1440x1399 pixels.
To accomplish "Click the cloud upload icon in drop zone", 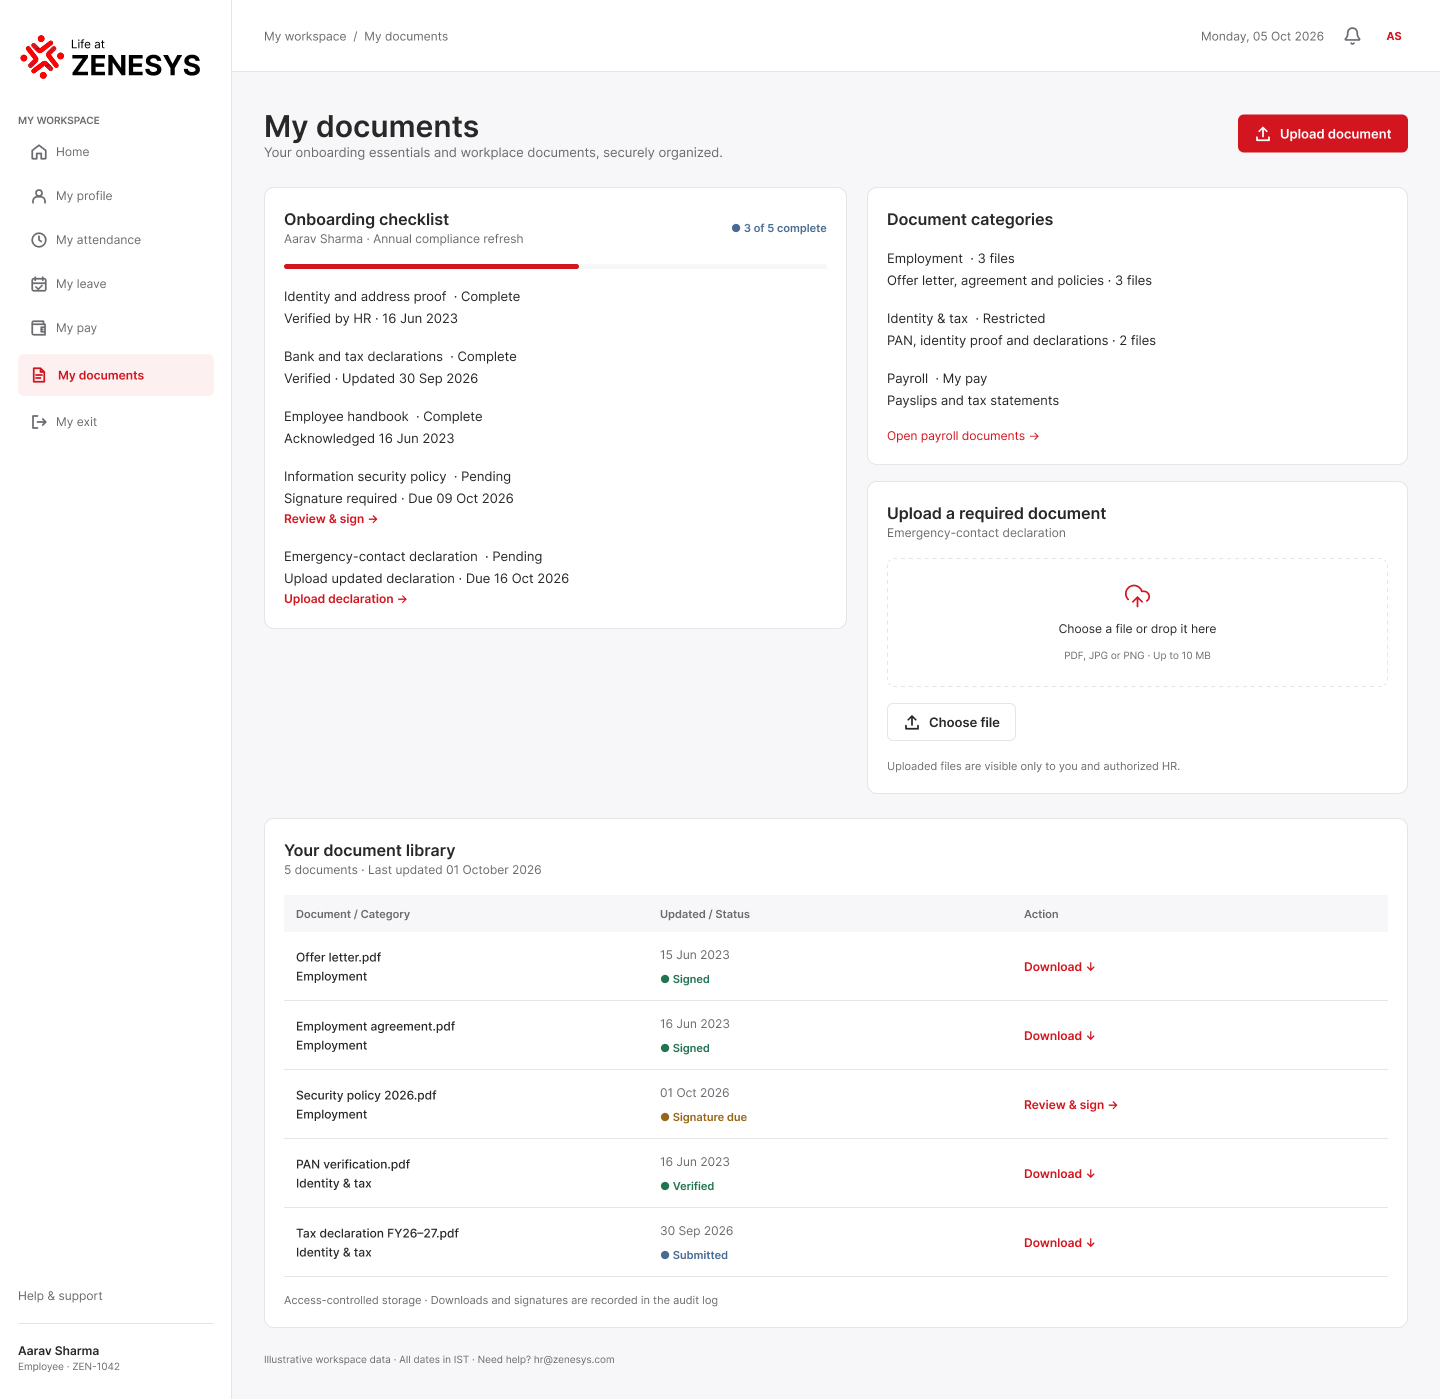I will tap(1137, 596).
